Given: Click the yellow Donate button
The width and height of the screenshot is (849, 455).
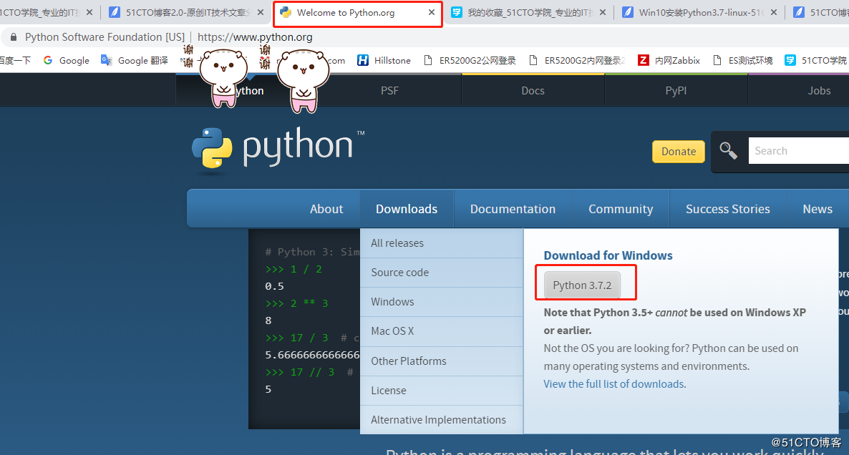Looking at the screenshot, I should click(x=678, y=152).
